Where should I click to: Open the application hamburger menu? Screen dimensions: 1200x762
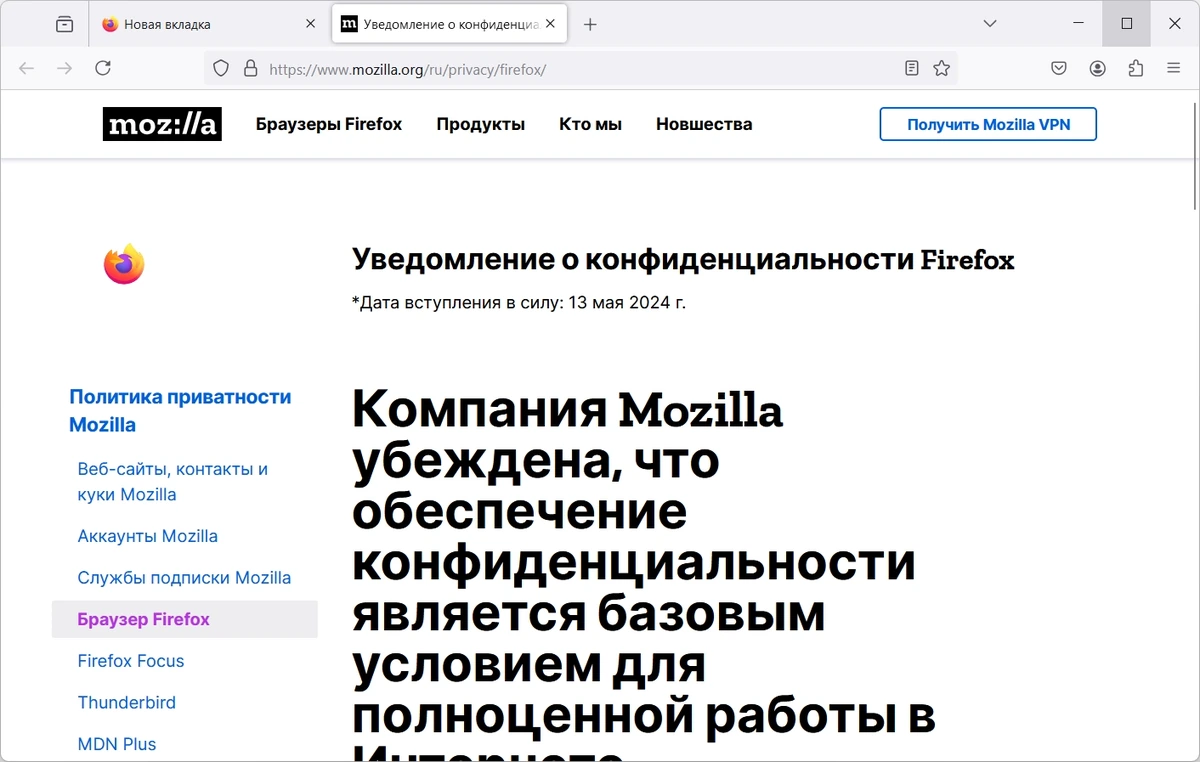click(x=1174, y=68)
